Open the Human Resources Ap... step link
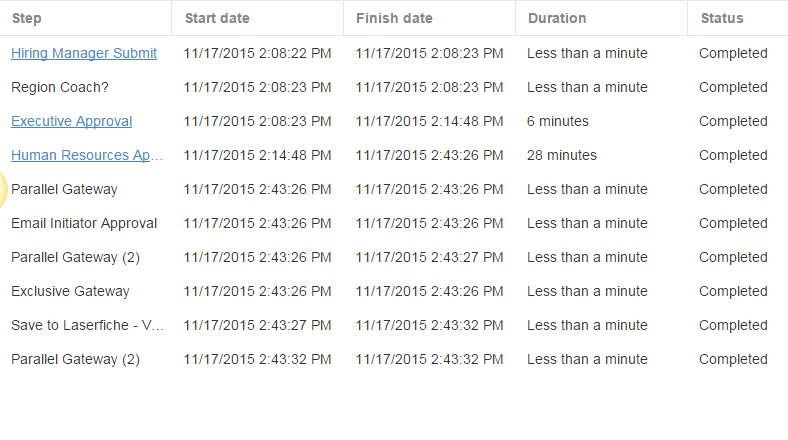Image resolution: width=788 pixels, height=440 pixels. click(87, 155)
